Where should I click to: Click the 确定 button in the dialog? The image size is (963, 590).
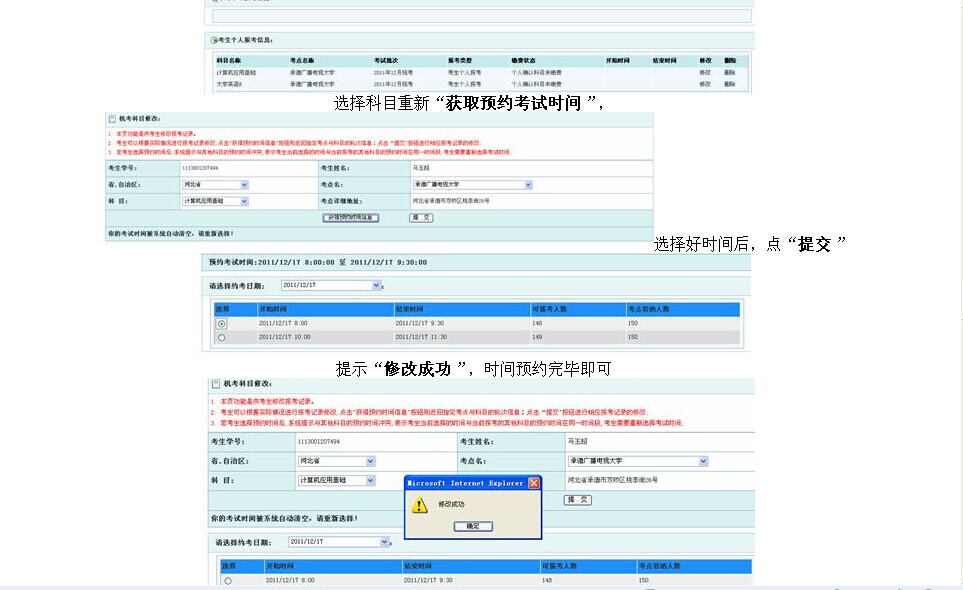(x=473, y=526)
